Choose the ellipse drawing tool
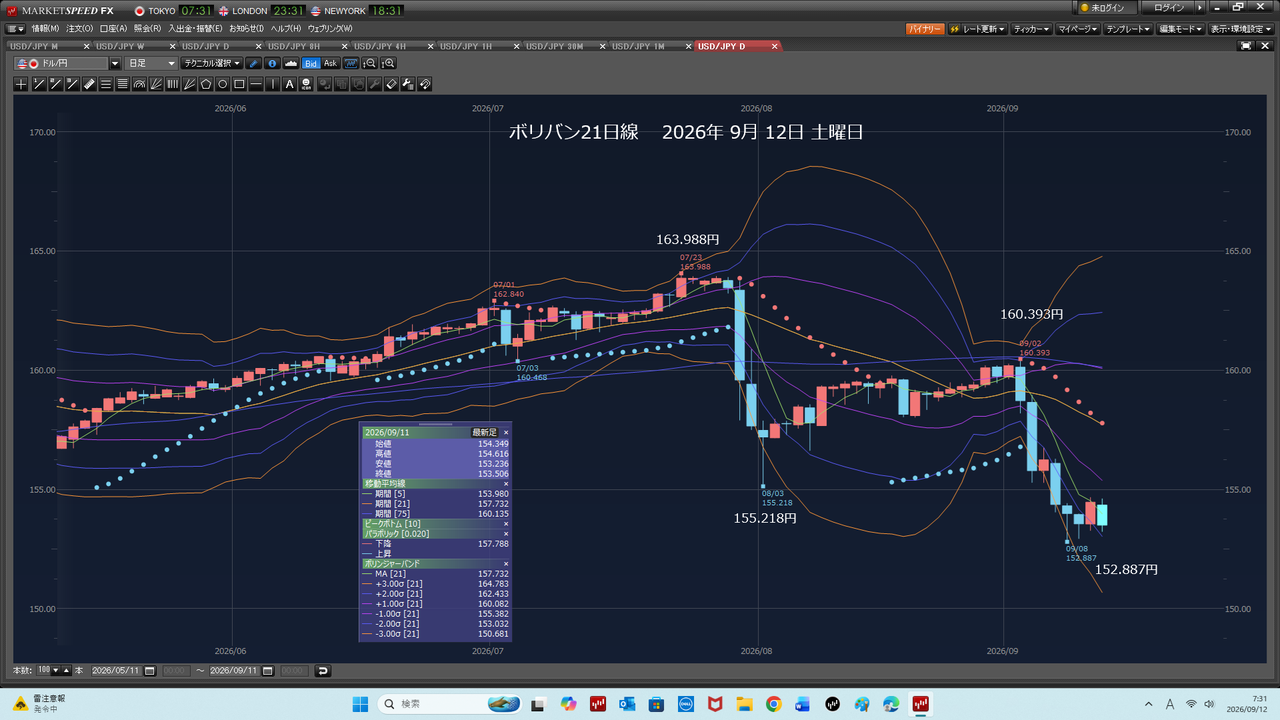Image resolution: width=1280 pixels, height=720 pixels. [223, 84]
